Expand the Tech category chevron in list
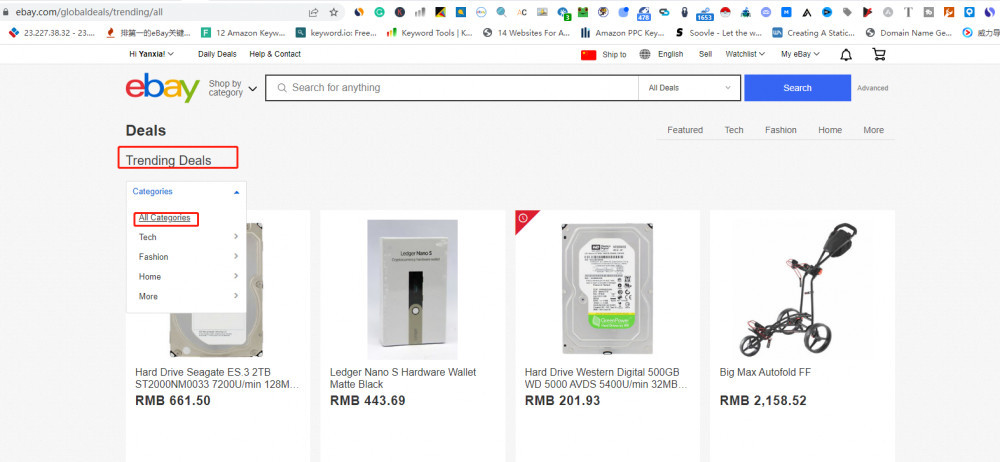The image size is (1000, 462). pos(236,237)
